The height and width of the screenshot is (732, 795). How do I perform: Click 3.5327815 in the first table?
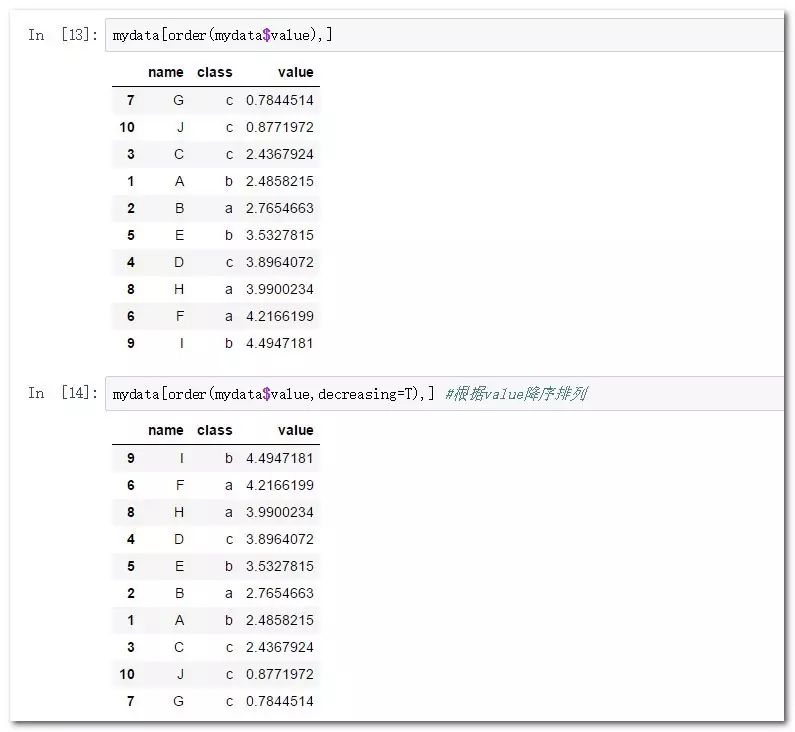coord(280,235)
